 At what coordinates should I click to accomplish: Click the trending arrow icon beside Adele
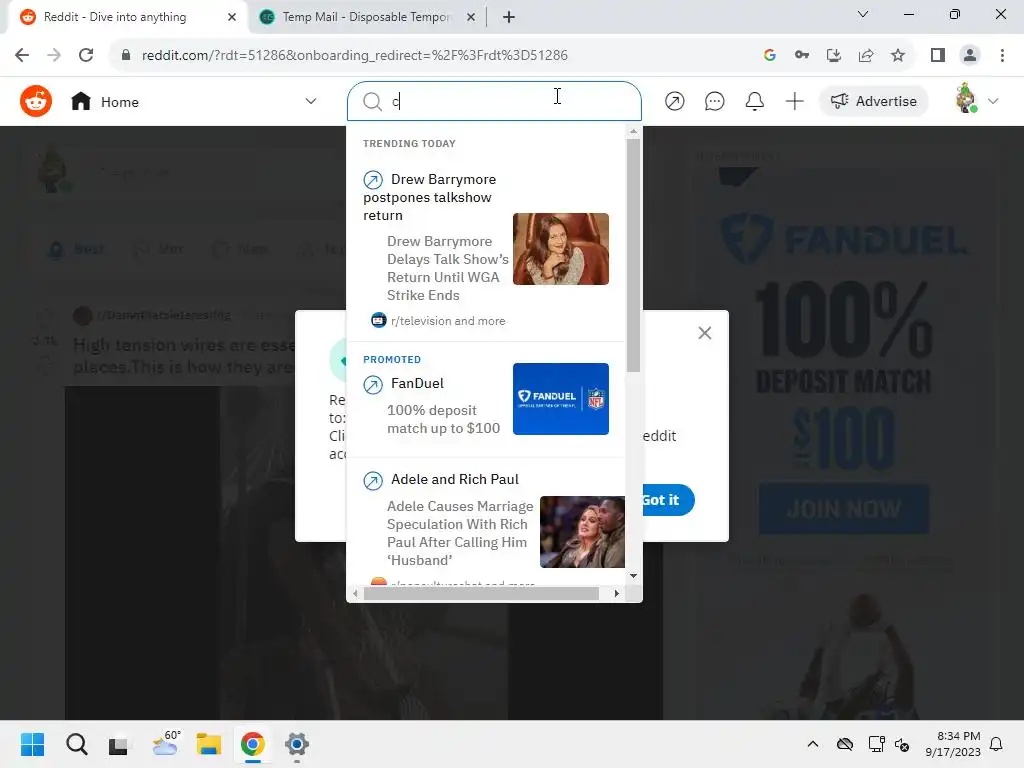[373, 481]
